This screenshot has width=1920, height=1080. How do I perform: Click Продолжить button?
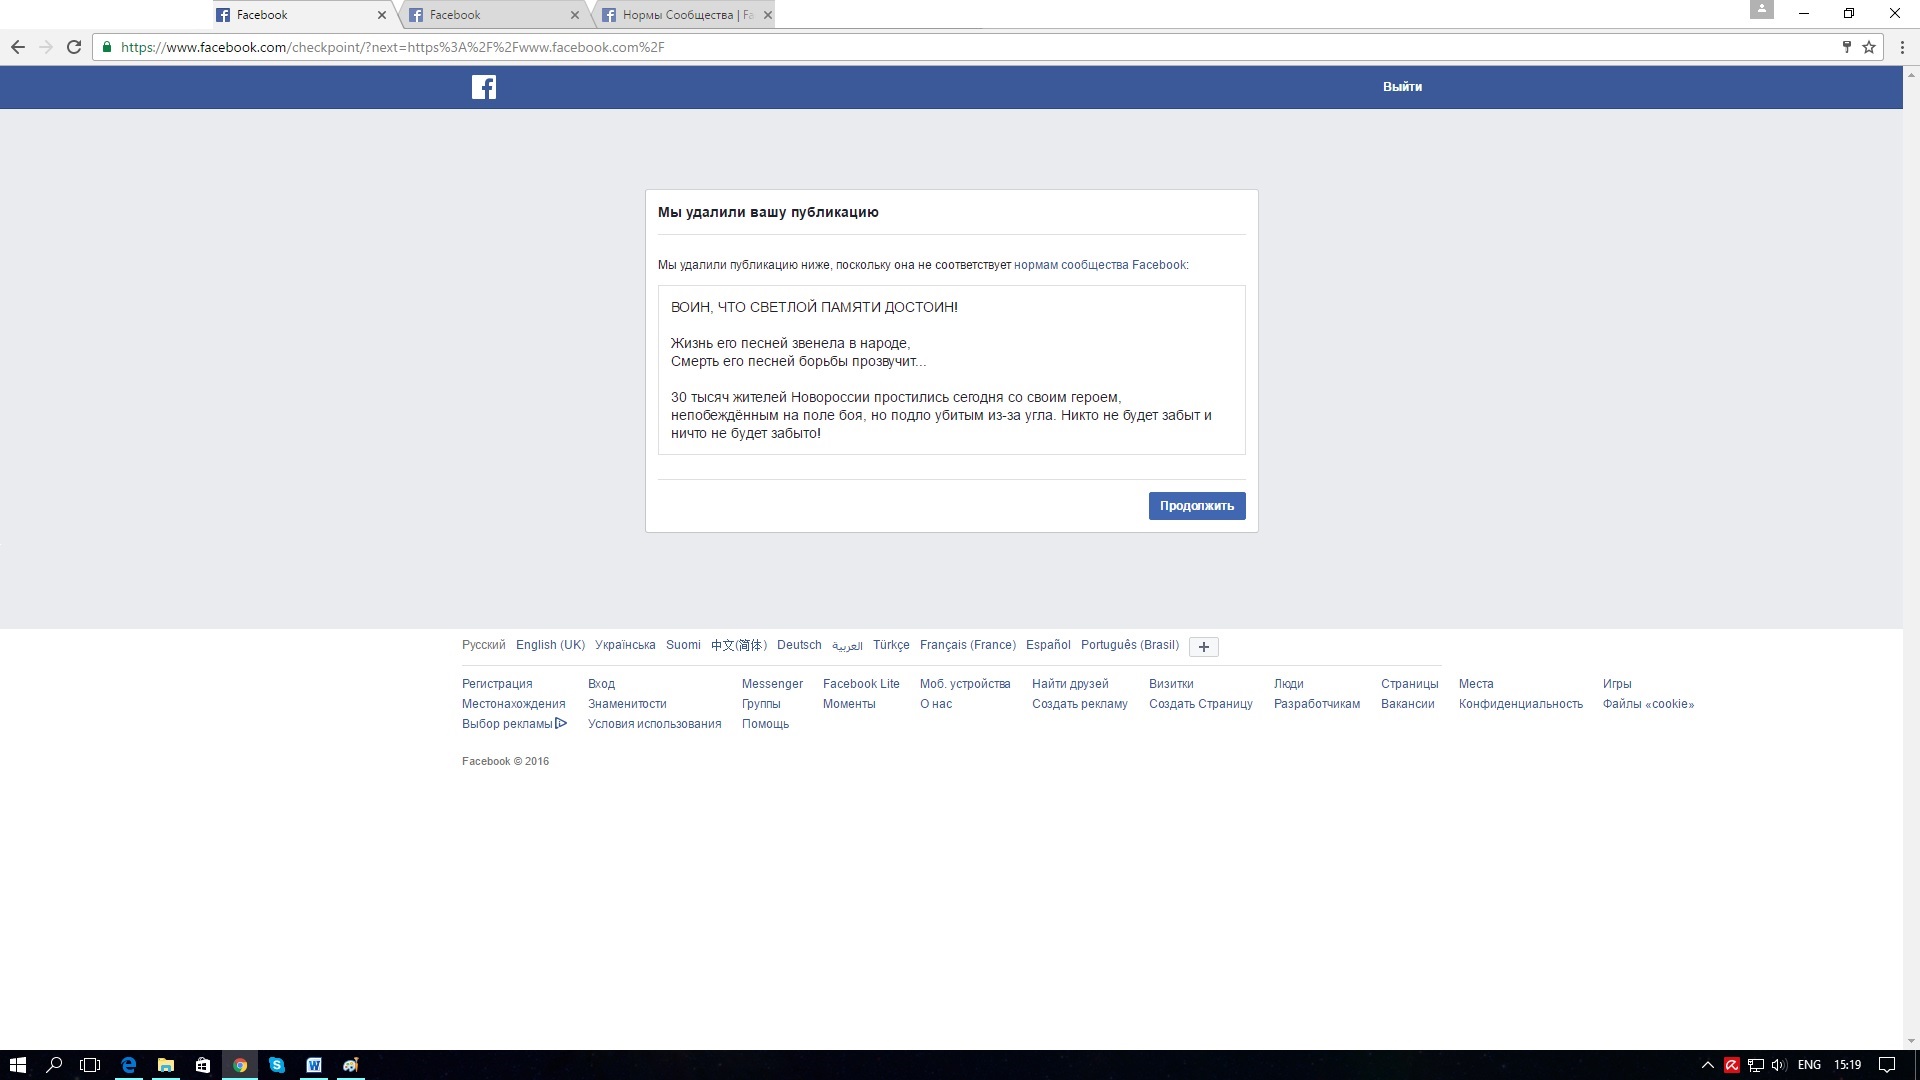pos(1197,506)
